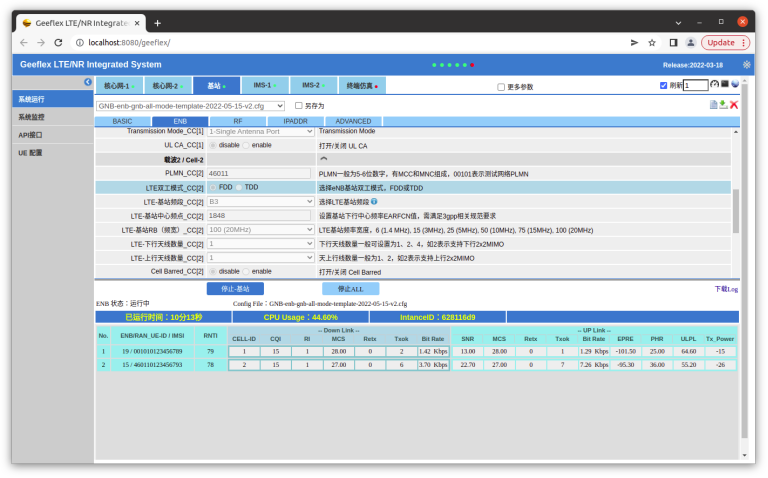
Task: Open the BASIC sub-tab
Action: tap(122, 121)
